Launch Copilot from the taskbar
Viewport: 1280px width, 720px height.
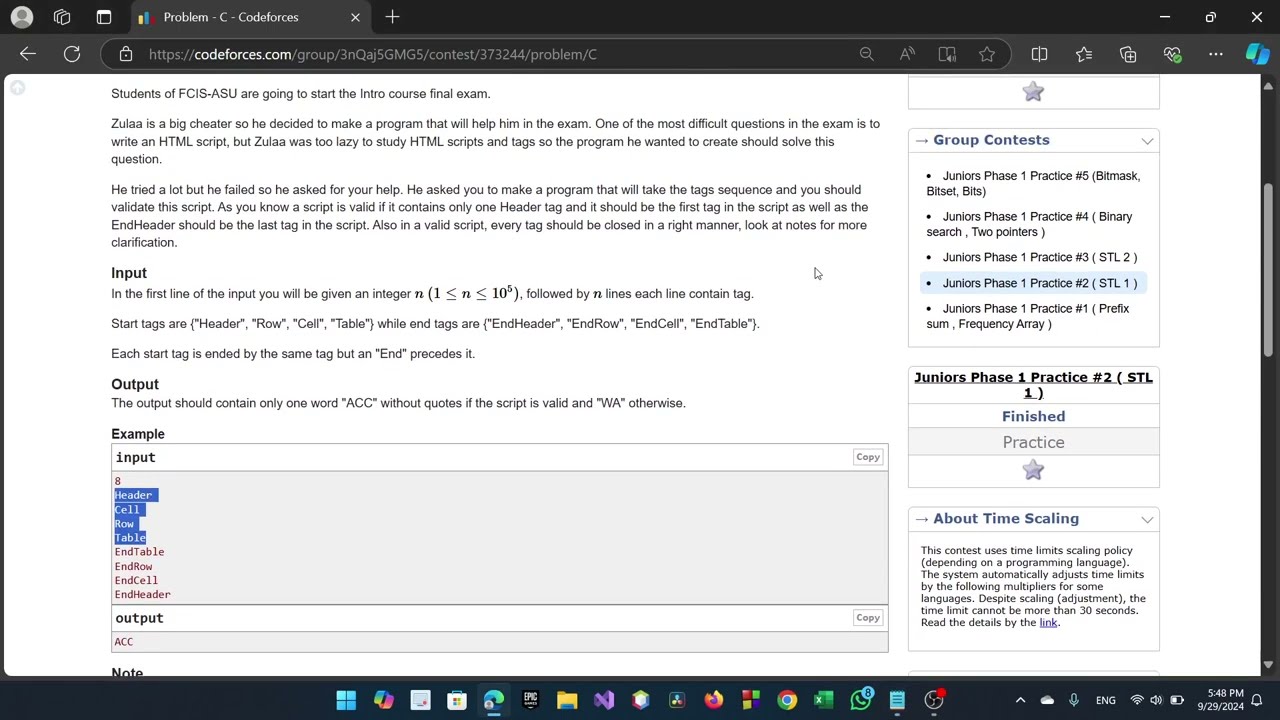(x=383, y=700)
